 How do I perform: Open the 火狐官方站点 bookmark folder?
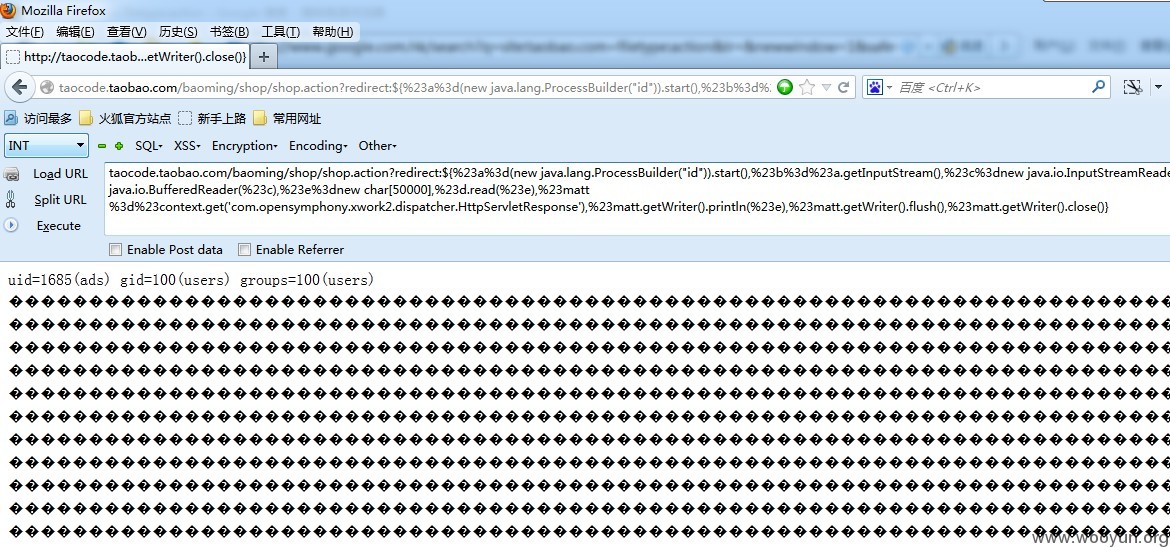(x=125, y=118)
